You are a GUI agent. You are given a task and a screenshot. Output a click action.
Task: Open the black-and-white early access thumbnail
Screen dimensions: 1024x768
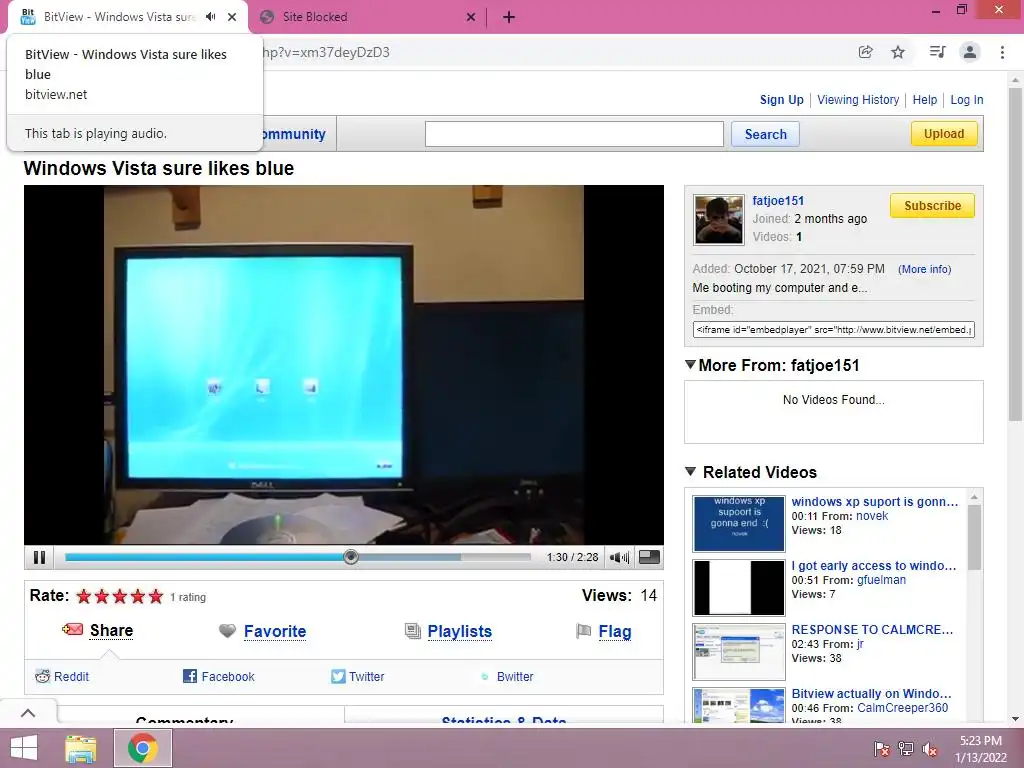(739, 588)
